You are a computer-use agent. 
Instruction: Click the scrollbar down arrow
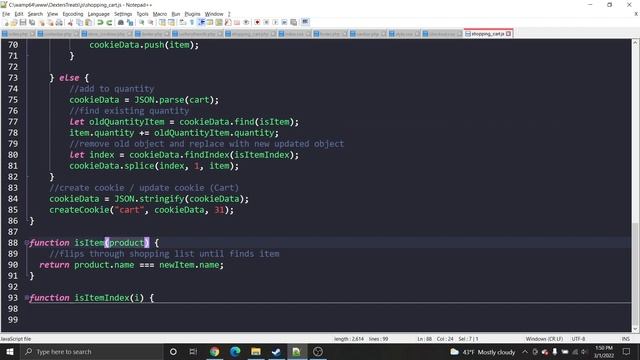point(636,329)
